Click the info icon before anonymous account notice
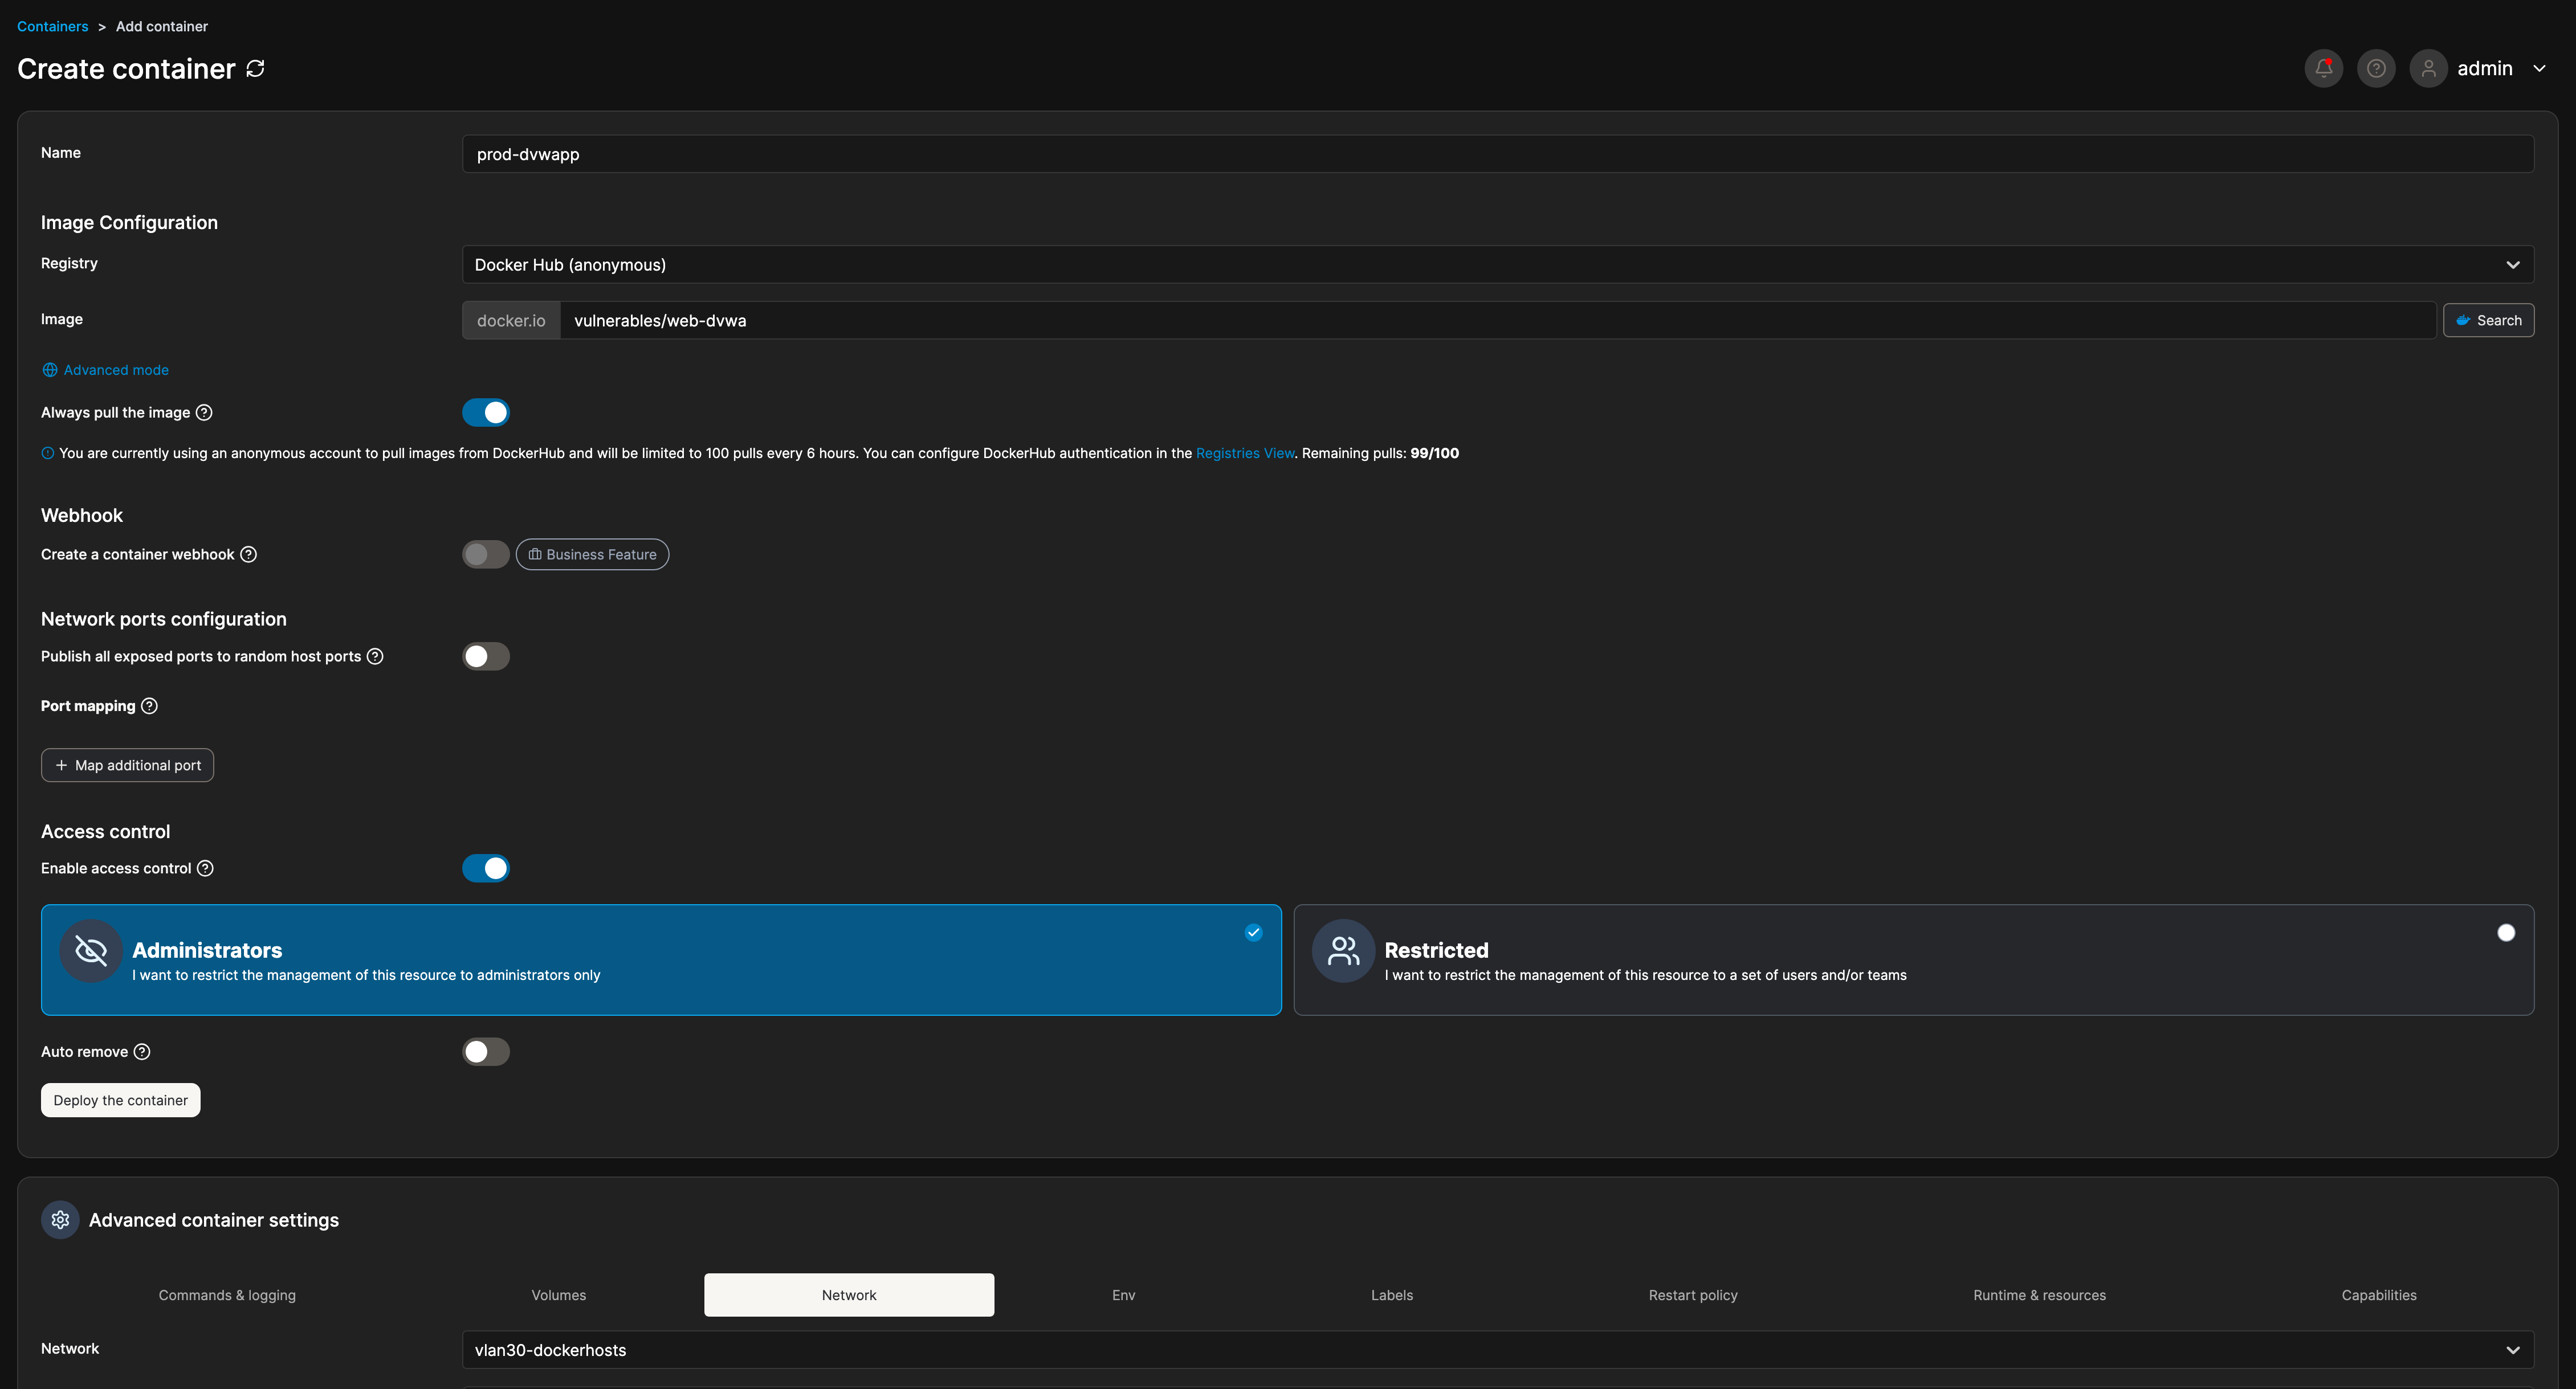 pos(47,454)
